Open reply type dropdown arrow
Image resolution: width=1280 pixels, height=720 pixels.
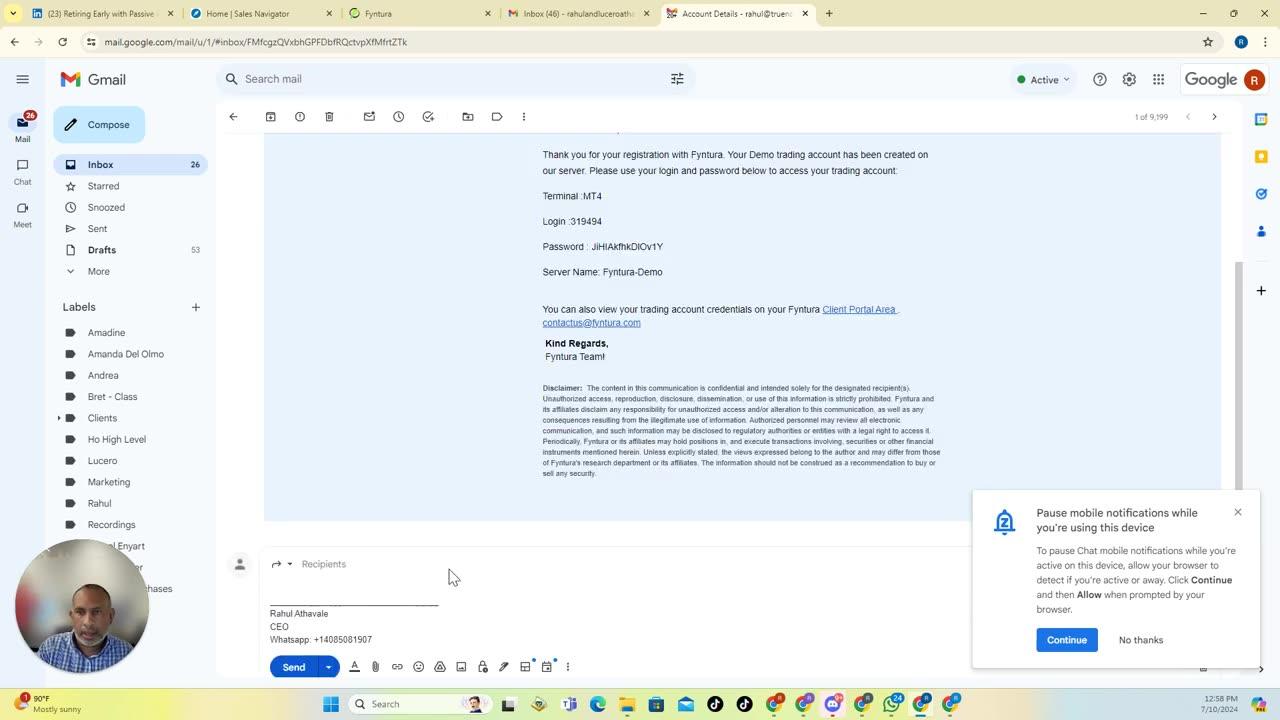pos(290,564)
